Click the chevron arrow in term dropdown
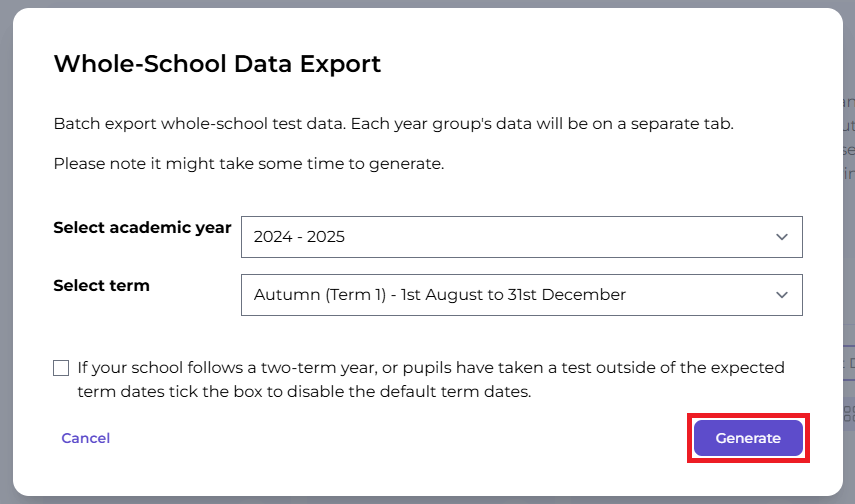Screen dimensions: 855x504 [782, 295]
